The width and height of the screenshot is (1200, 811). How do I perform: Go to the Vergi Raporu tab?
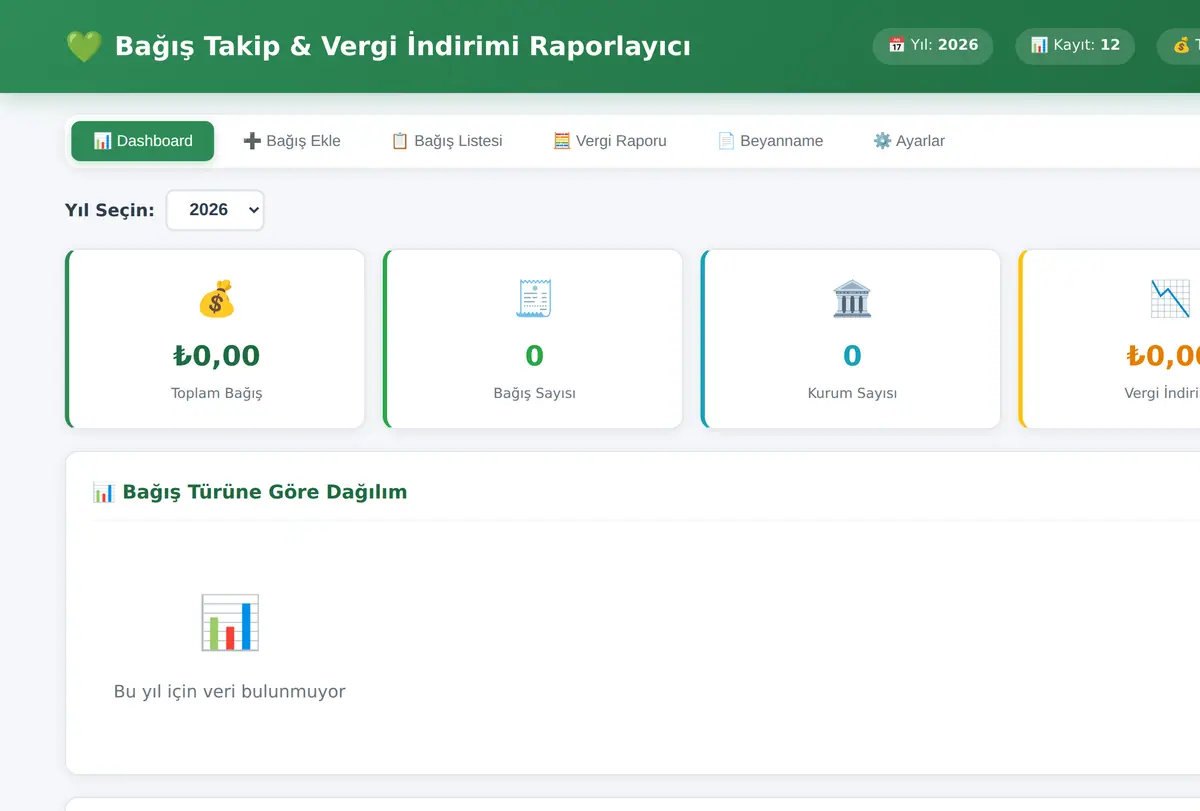(x=610, y=141)
